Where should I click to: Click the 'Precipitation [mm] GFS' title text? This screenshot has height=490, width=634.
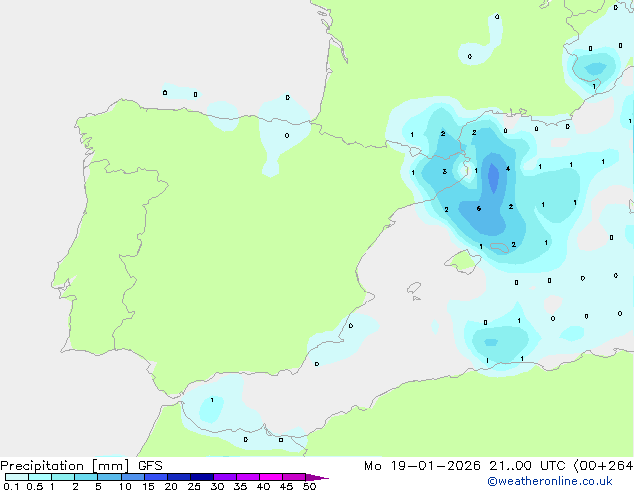click(81, 466)
